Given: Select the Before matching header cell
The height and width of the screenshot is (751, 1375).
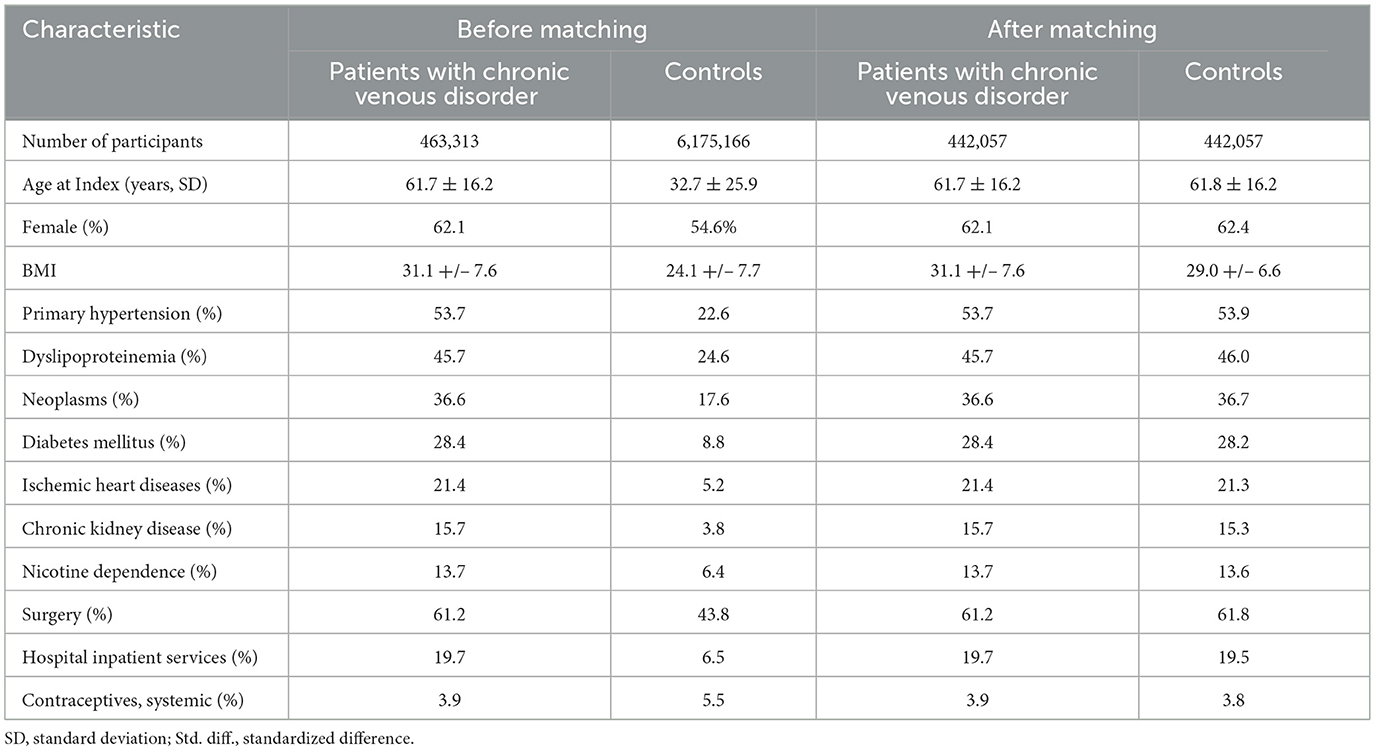Looking at the screenshot, I should coord(551,29).
